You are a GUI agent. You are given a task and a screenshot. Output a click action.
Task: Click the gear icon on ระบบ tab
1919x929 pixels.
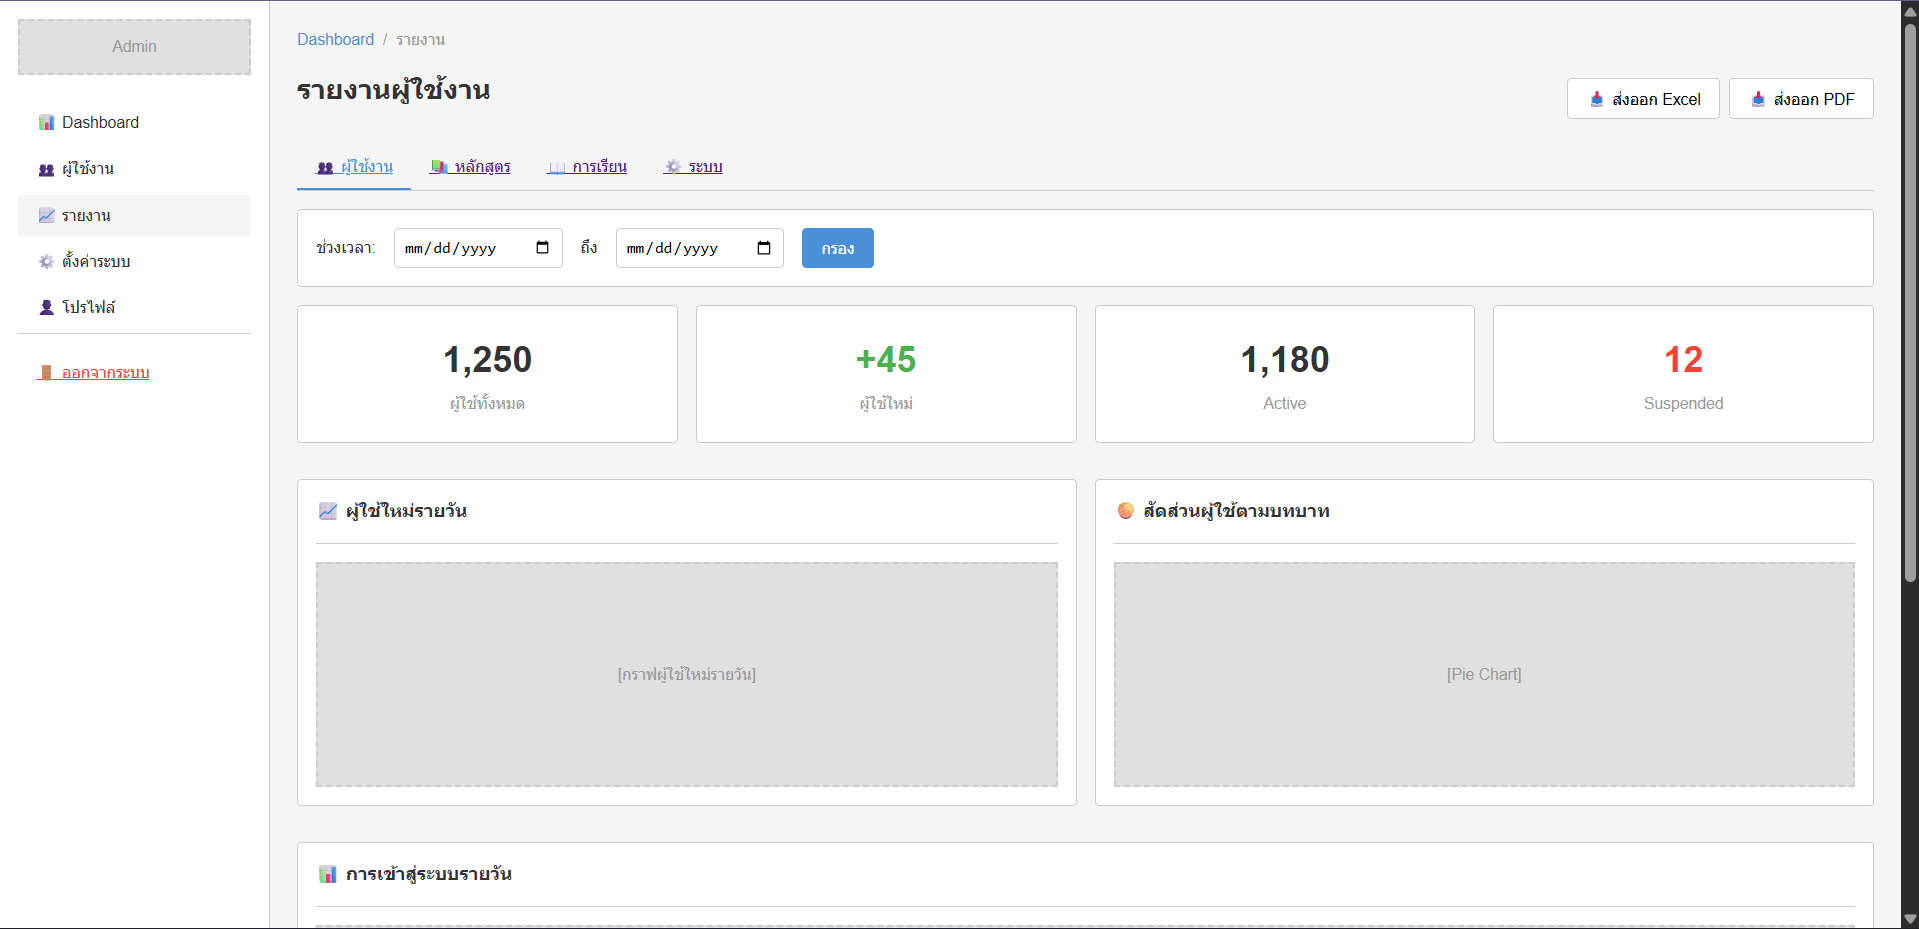click(673, 167)
